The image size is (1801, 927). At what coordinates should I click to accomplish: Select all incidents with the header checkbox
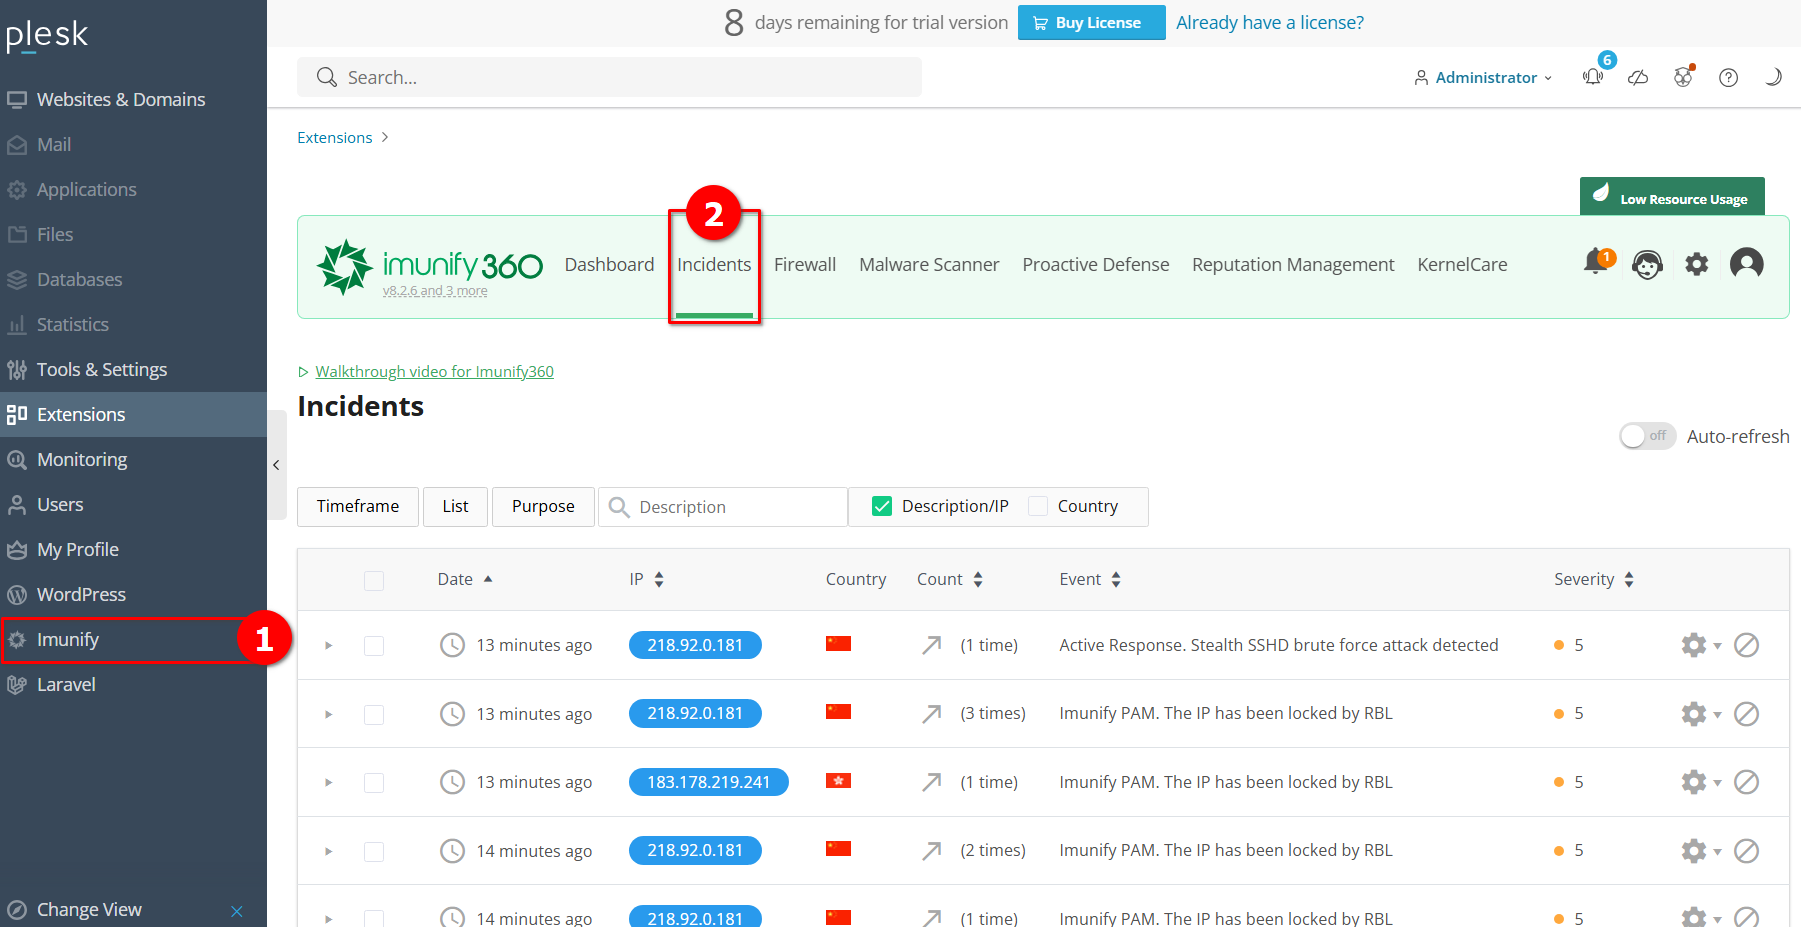tap(374, 580)
